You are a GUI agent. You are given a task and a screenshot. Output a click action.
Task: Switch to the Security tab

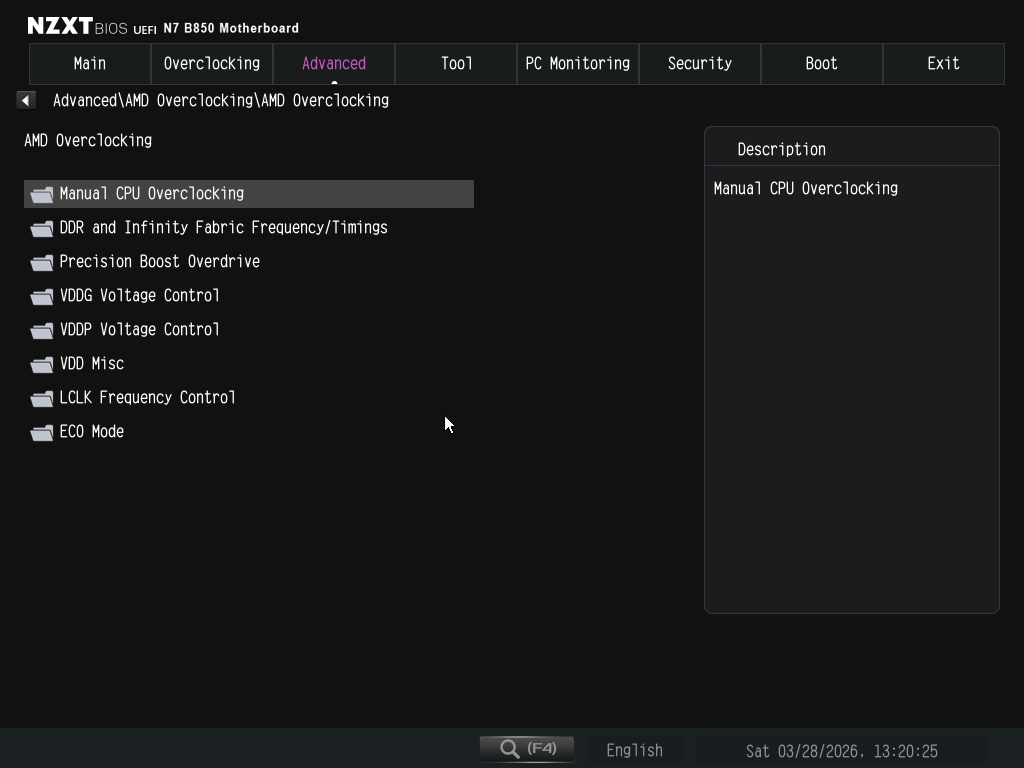click(x=699, y=64)
